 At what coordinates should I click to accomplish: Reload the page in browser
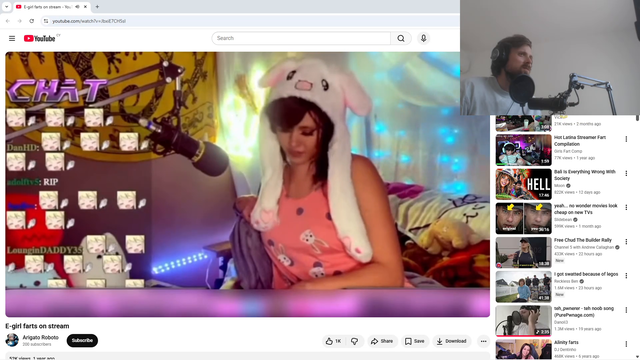tap(31, 21)
